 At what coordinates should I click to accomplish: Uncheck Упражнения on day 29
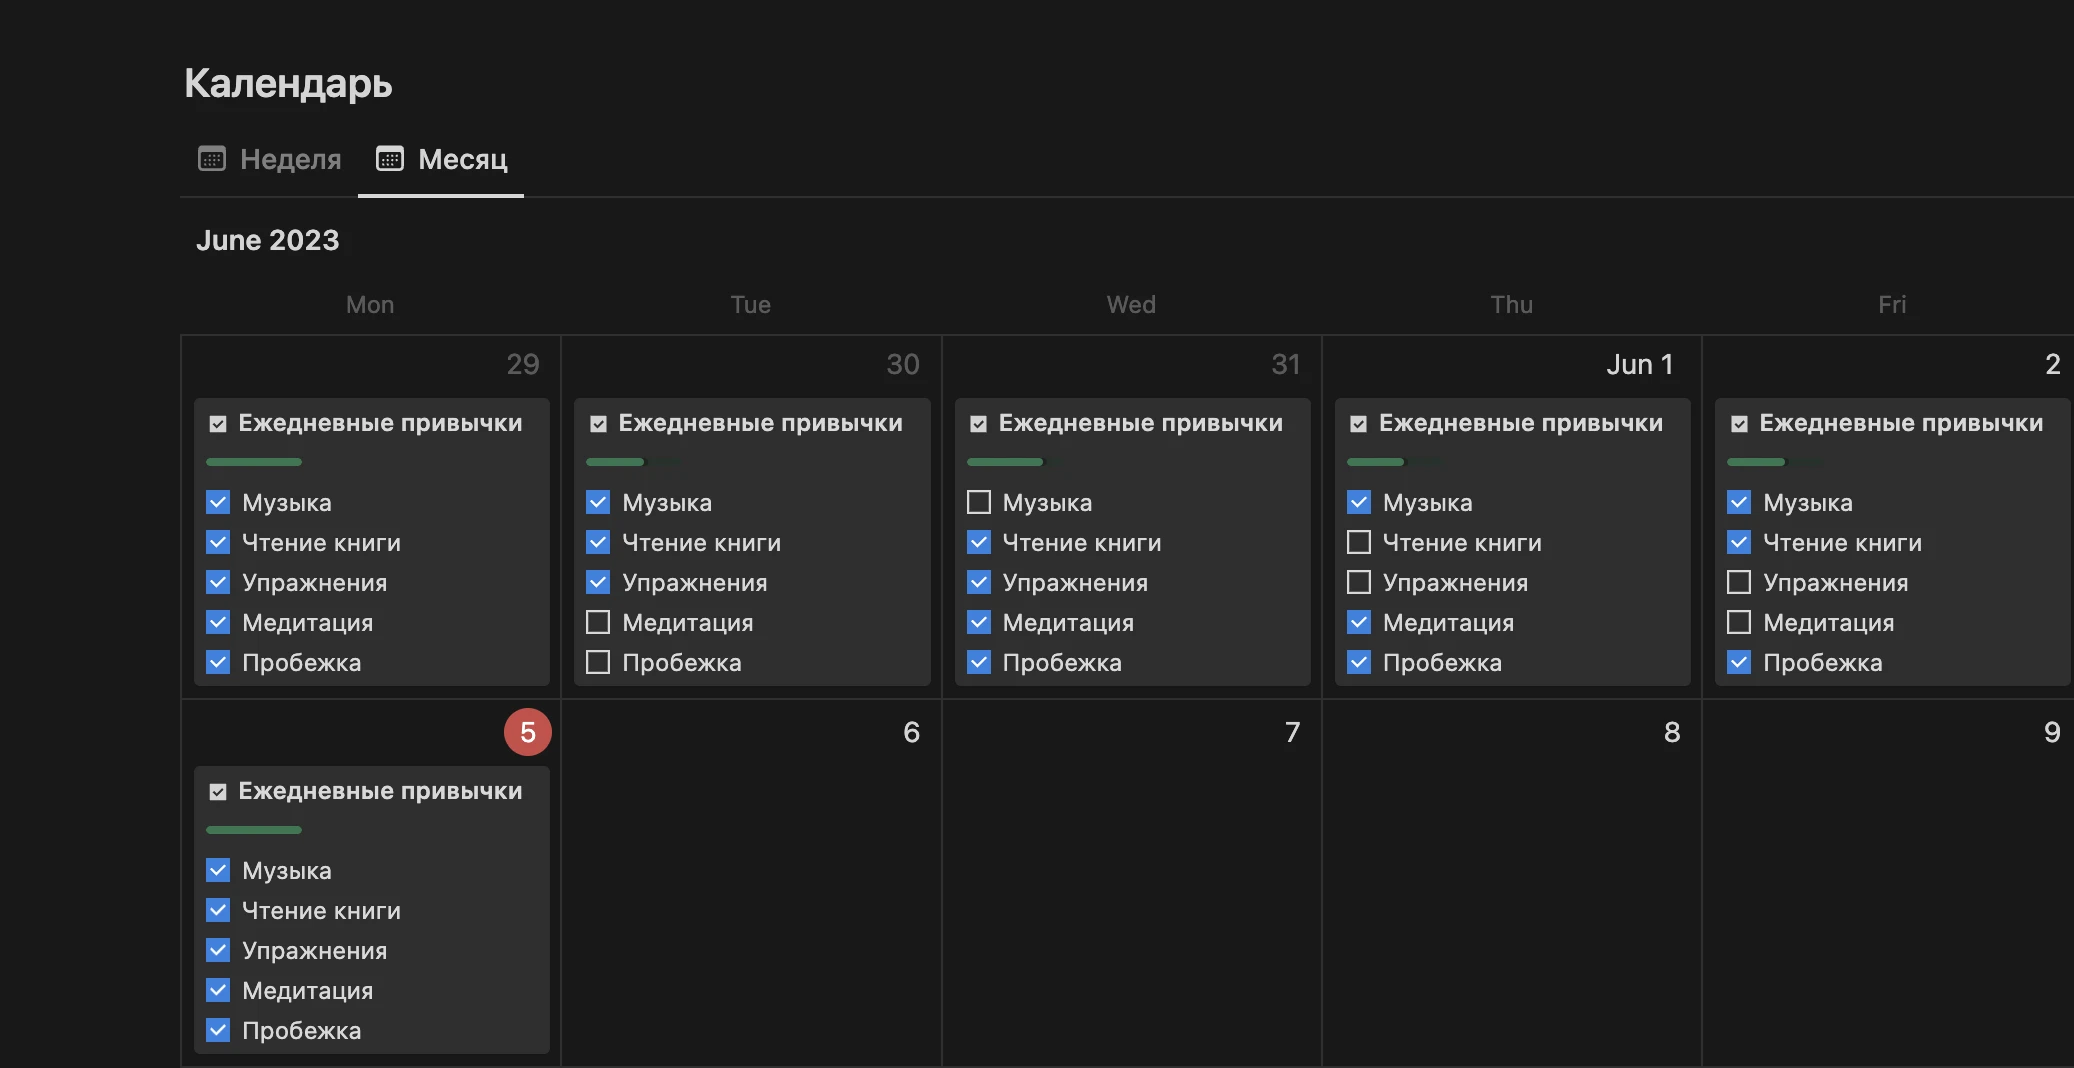click(x=218, y=582)
